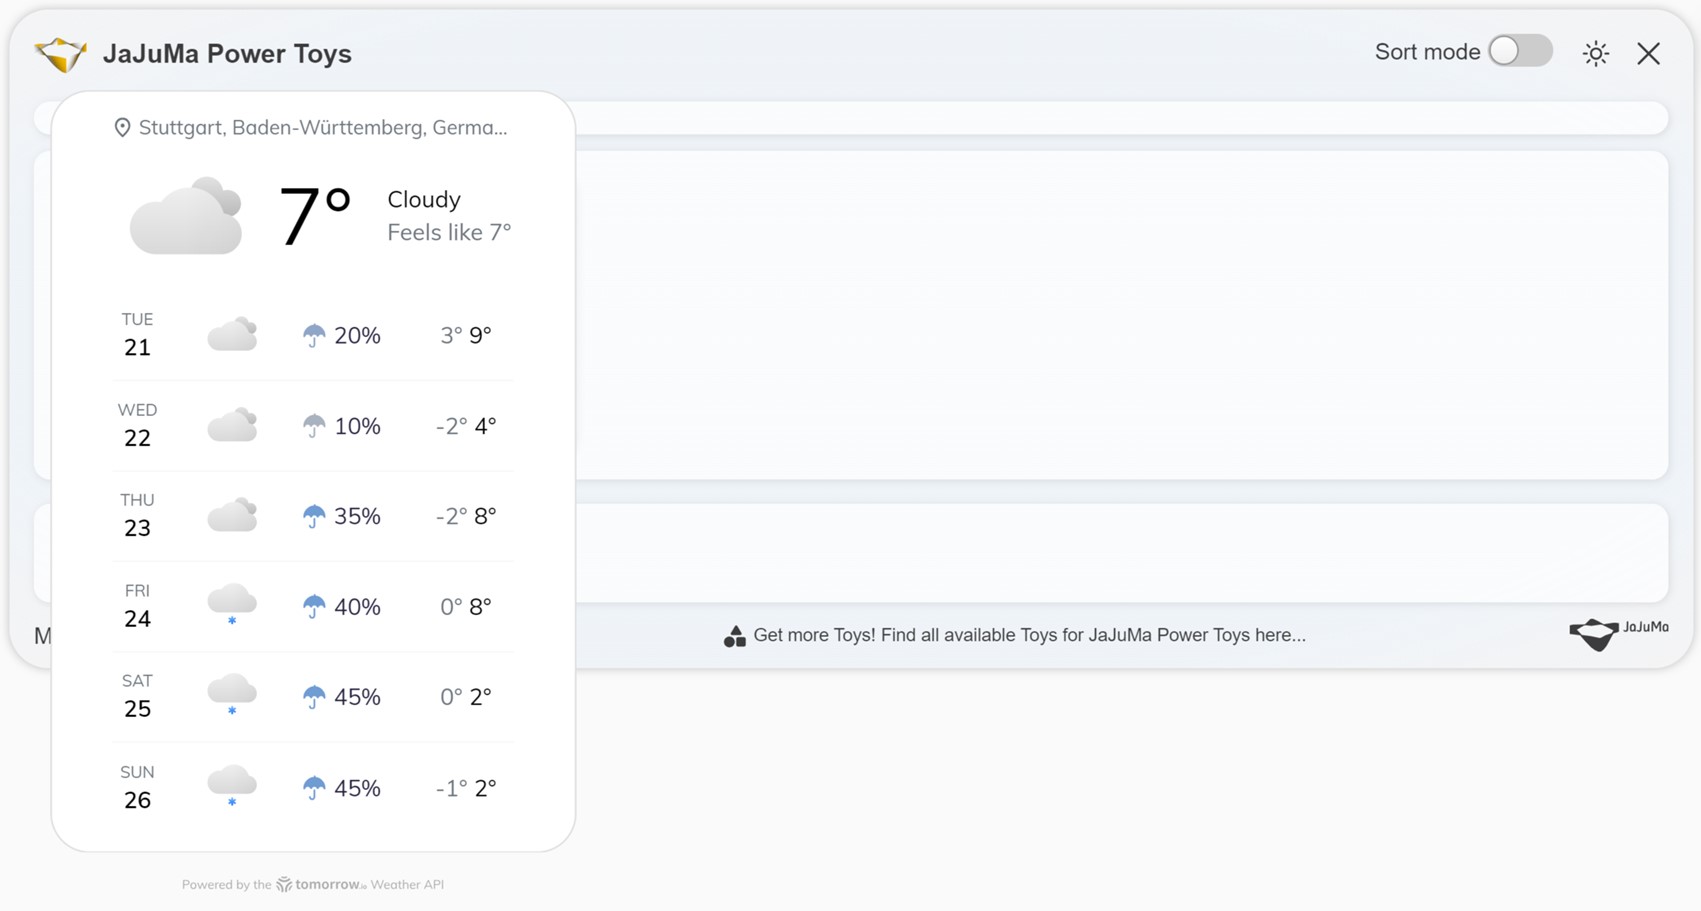Click the Feels like 7° text
The height and width of the screenshot is (911, 1701).
[x=449, y=232]
